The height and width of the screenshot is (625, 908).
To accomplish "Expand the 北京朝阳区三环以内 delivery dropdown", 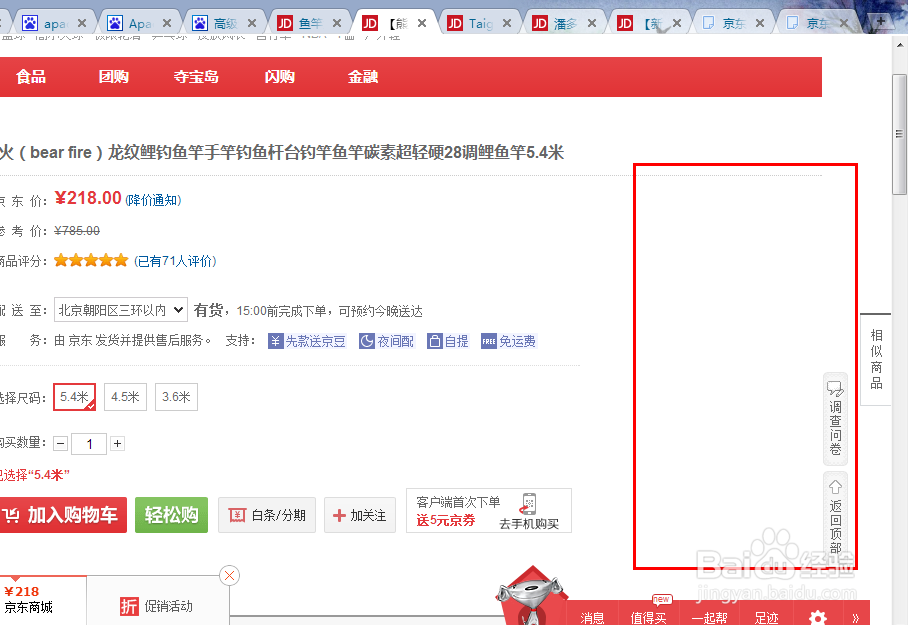I will coord(120,310).
